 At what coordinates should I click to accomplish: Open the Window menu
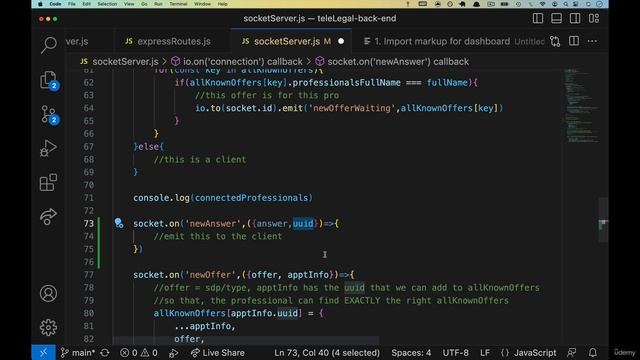click(202, 4)
